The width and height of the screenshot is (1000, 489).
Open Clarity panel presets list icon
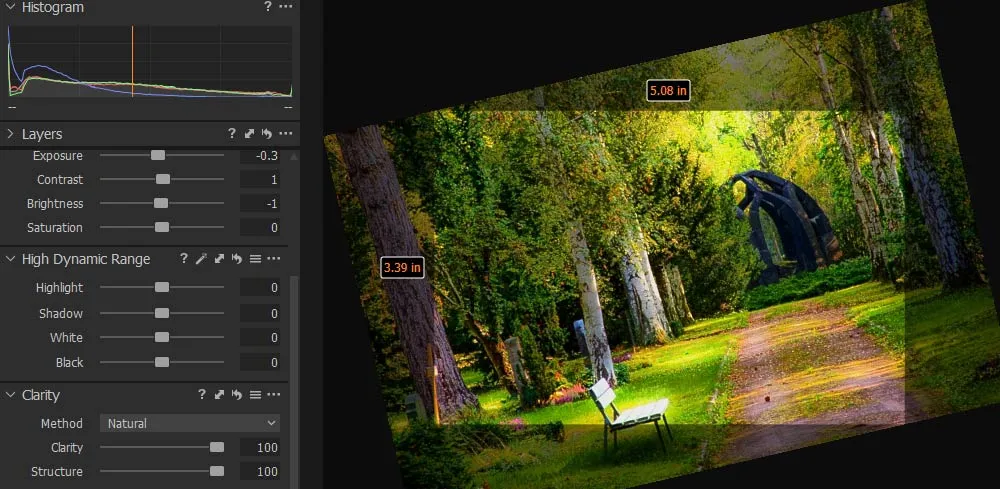tap(255, 395)
